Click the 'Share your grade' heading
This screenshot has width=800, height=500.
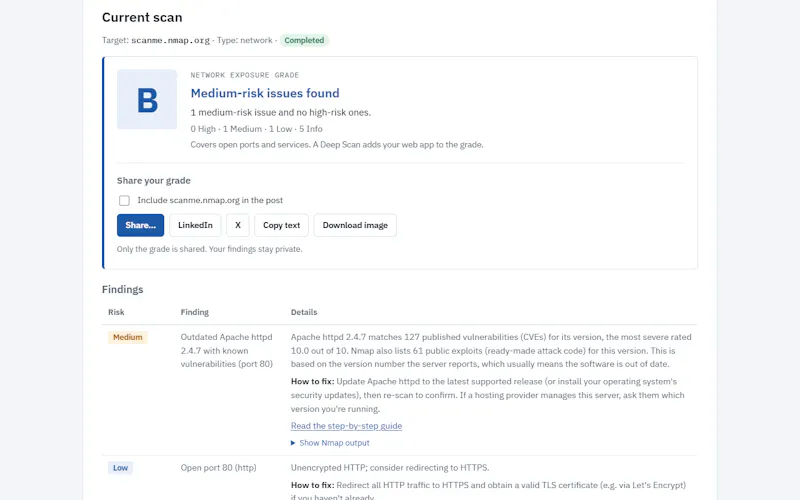(x=154, y=181)
